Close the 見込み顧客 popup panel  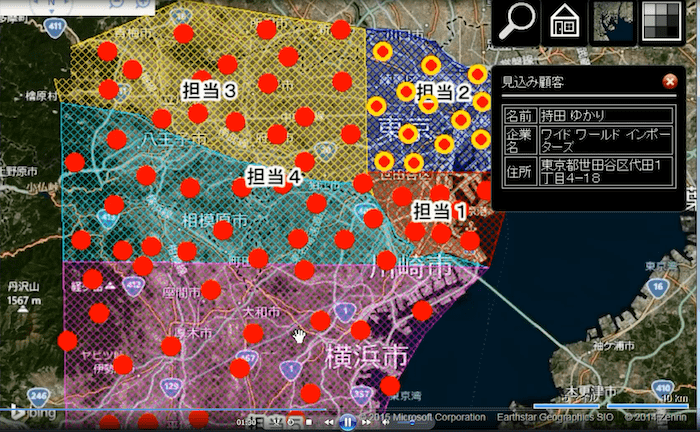click(670, 82)
